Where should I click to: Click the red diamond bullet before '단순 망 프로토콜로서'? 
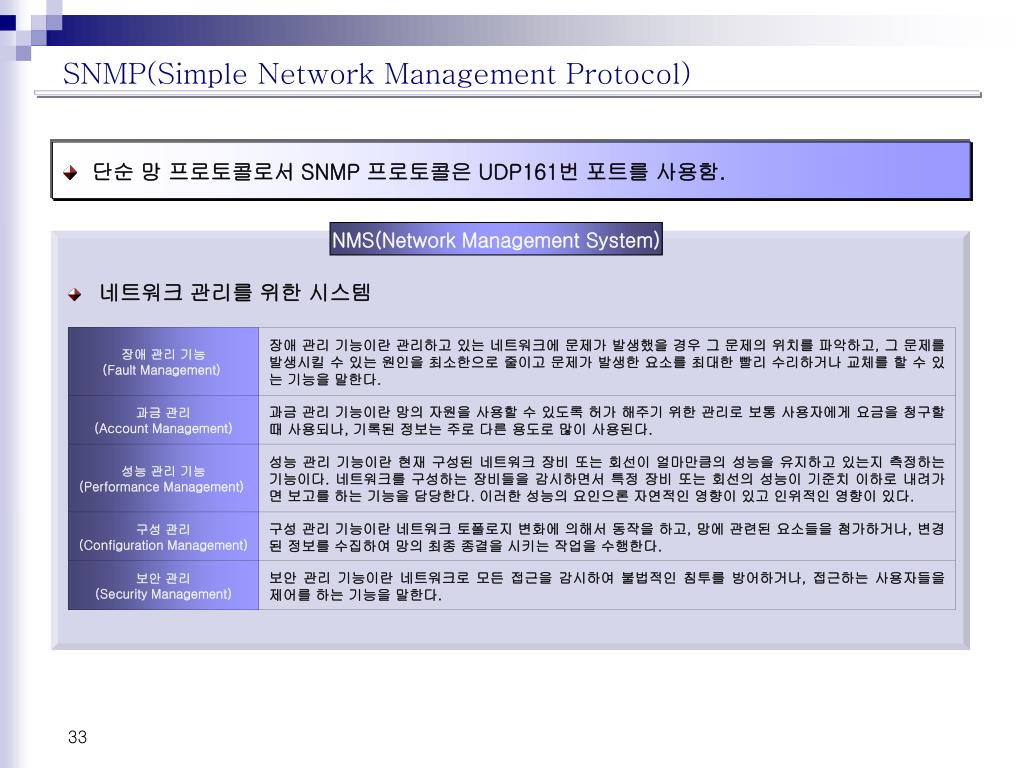point(70,172)
